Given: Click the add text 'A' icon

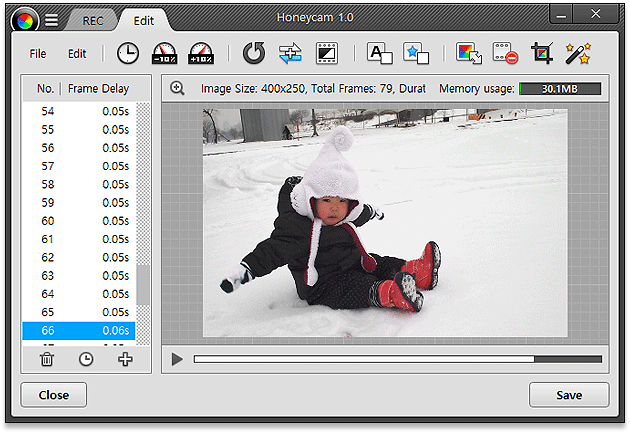Looking at the screenshot, I should coord(379,53).
